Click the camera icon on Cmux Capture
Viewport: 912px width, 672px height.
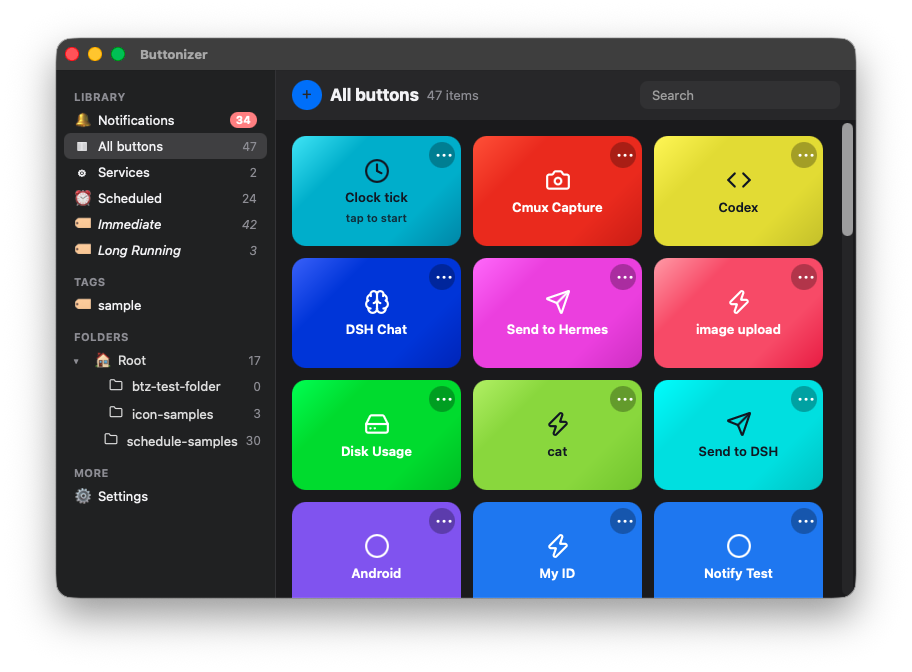[x=557, y=180]
